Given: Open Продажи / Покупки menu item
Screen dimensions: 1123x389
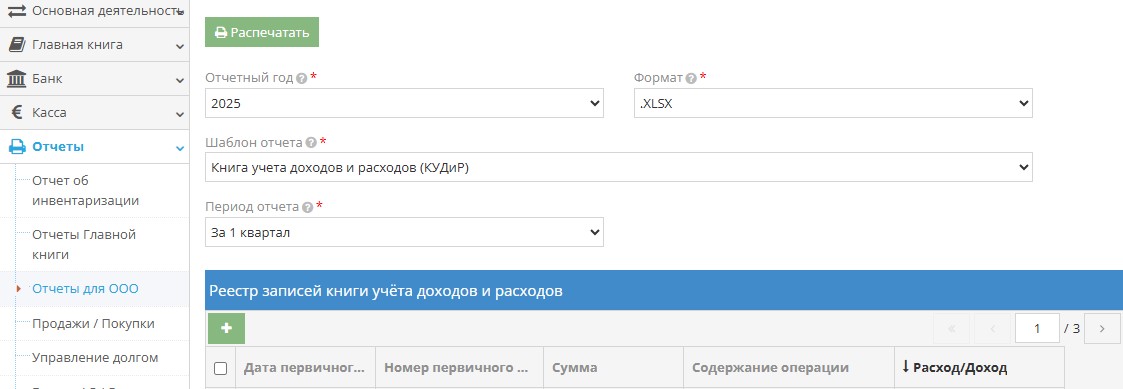Looking at the screenshot, I should pyautogui.click(x=93, y=324).
